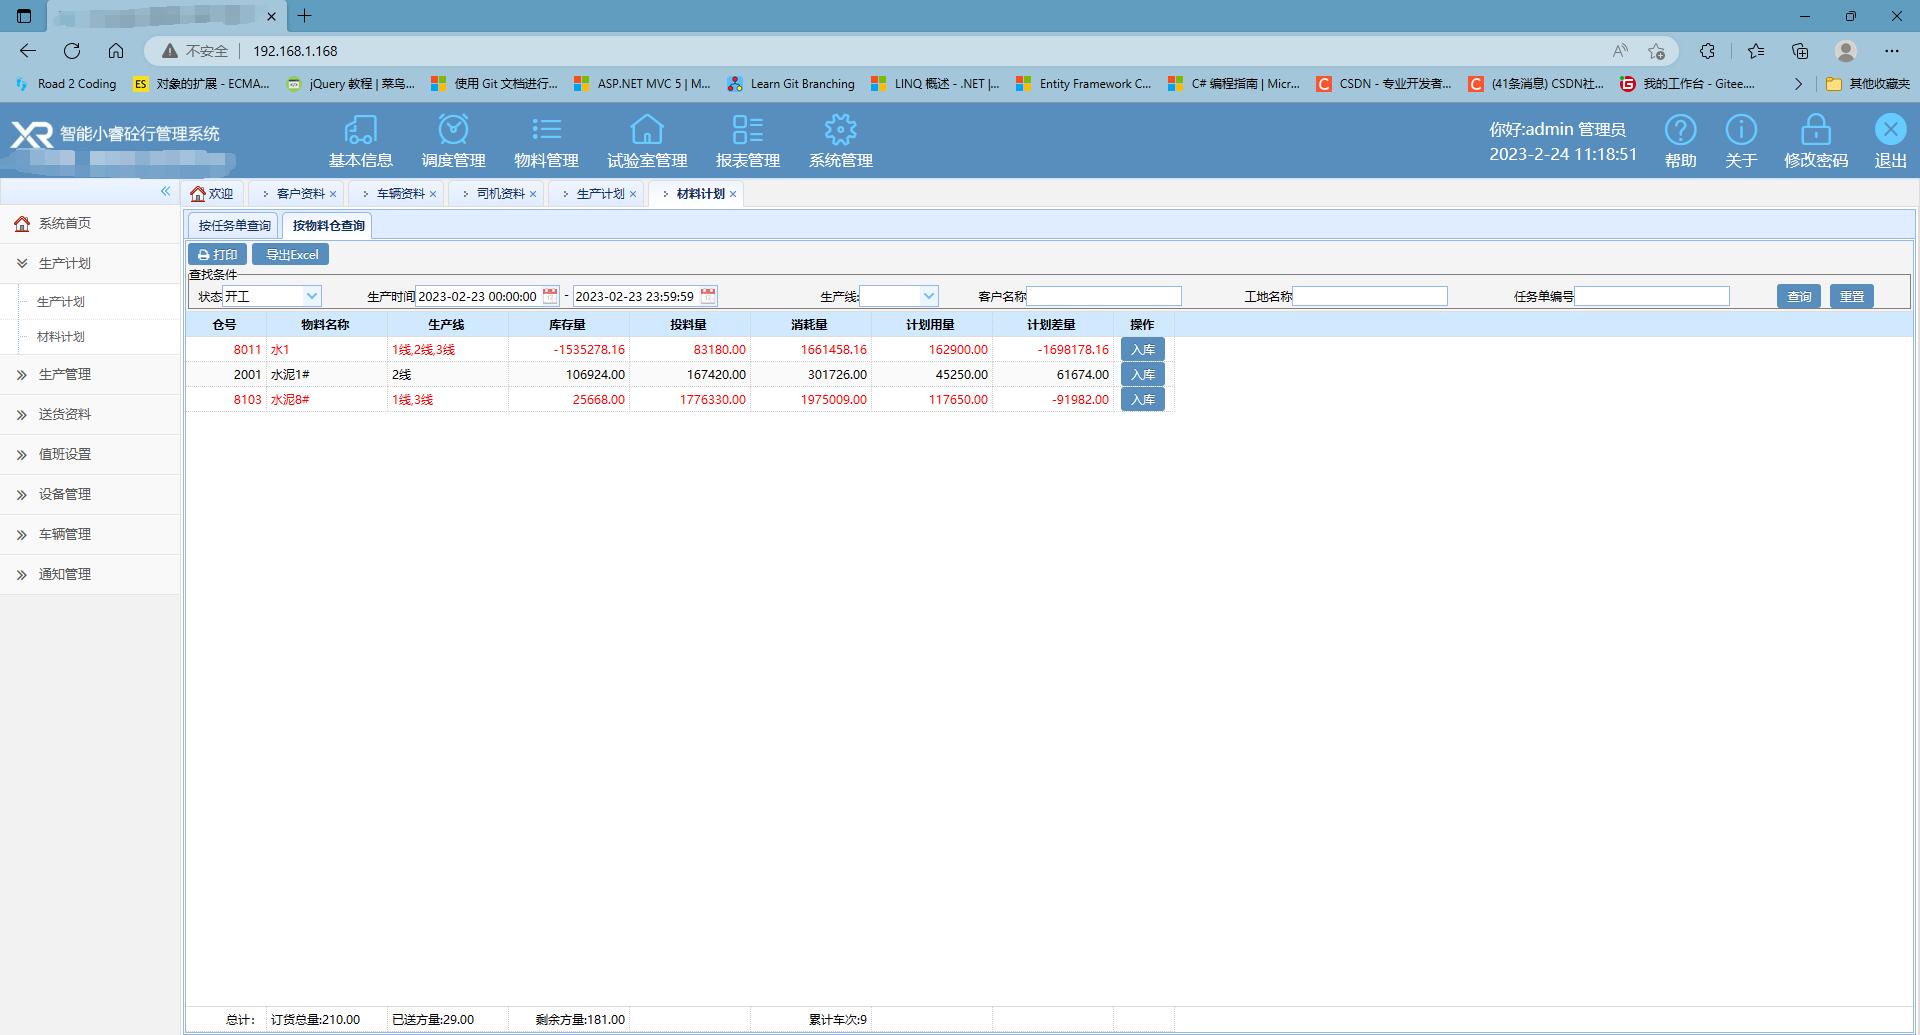Go back in browser

point(28,50)
